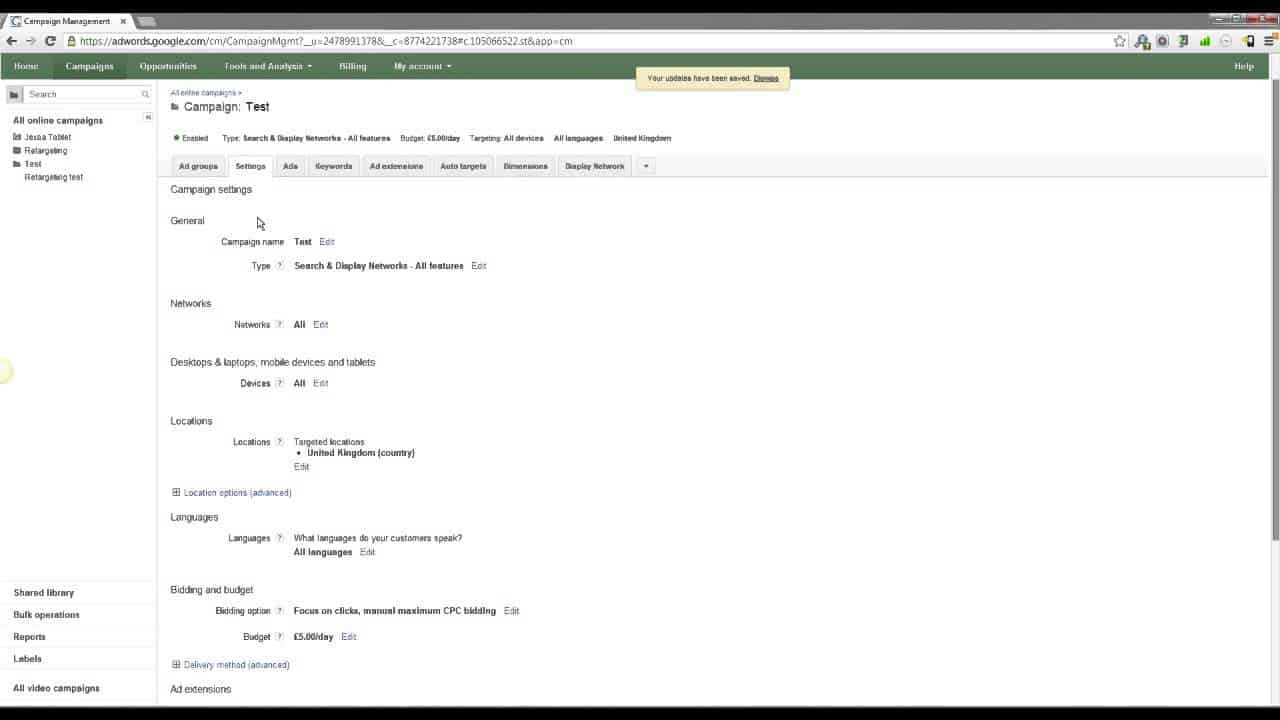Close the Campaign Management browser tab
The image size is (1280, 720).
[123, 21]
